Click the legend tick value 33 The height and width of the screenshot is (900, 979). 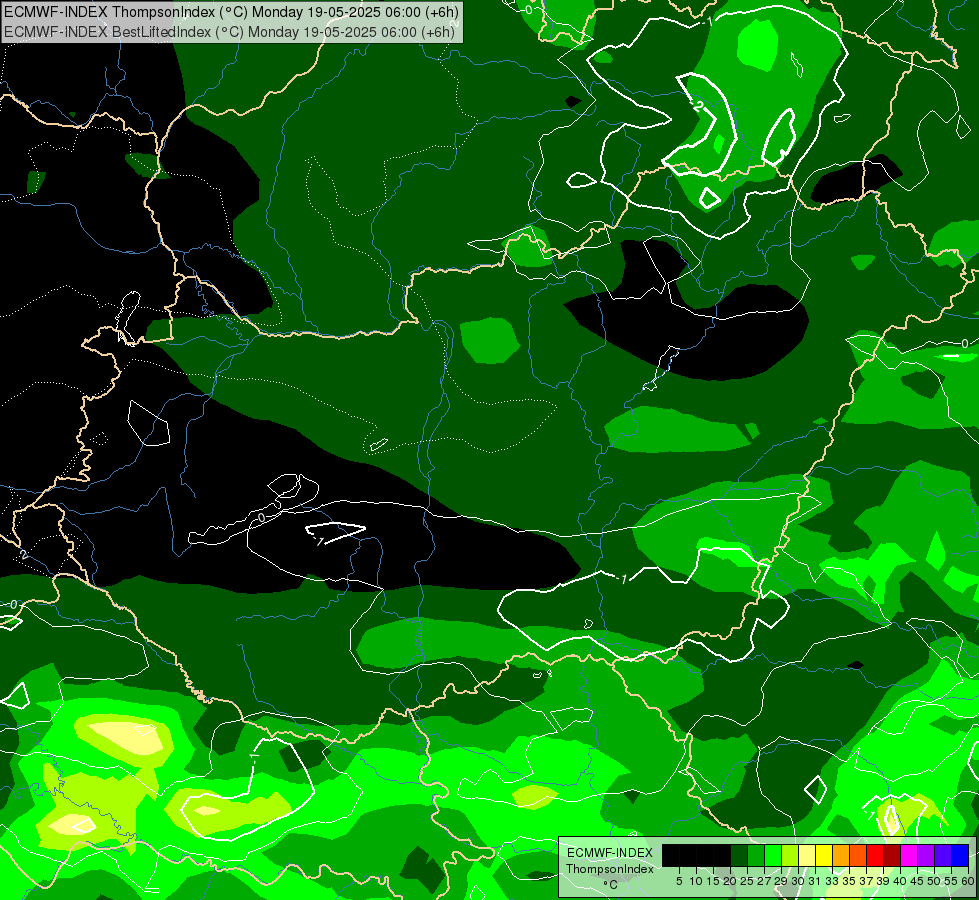coord(832,881)
